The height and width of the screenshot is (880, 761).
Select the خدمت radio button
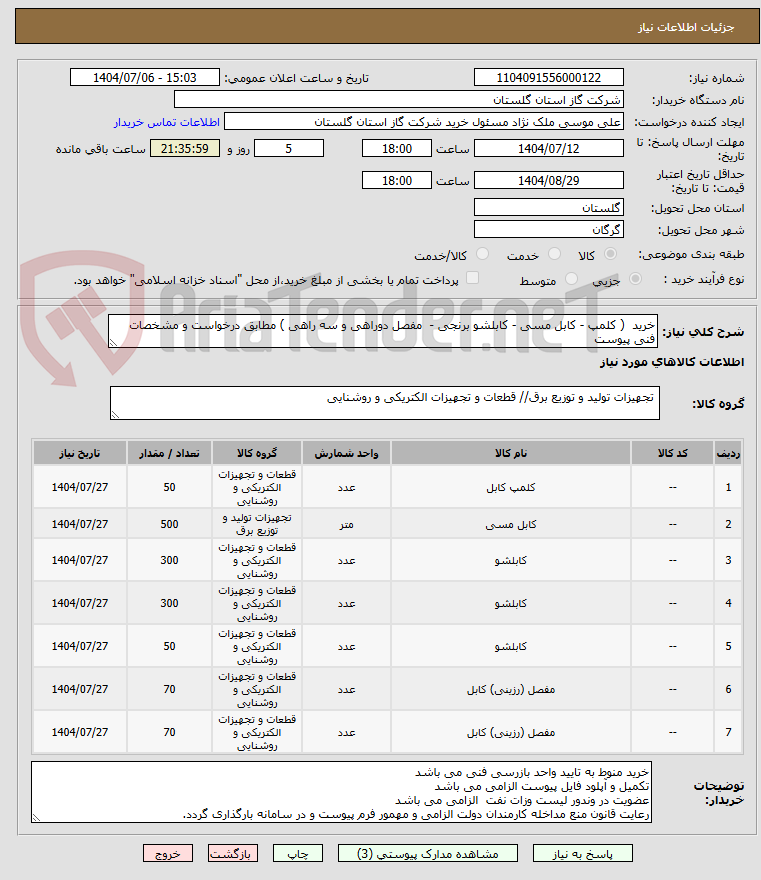coord(554,254)
